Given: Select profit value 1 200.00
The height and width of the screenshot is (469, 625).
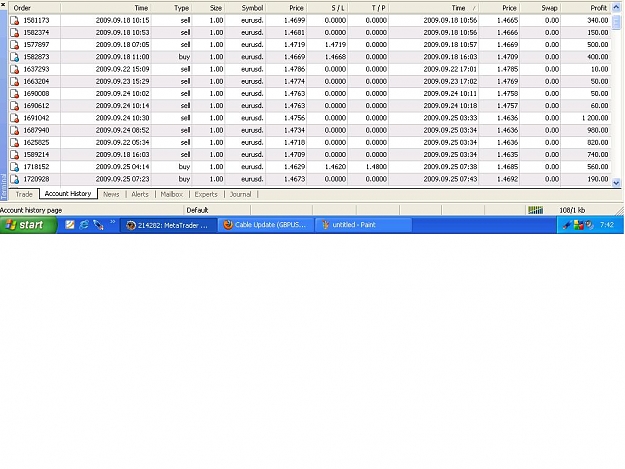Looking at the screenshot, I should 595,118.
